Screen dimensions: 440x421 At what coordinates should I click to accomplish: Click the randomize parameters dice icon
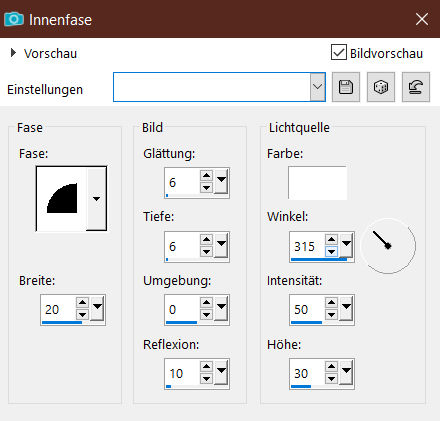click(381, 87)
